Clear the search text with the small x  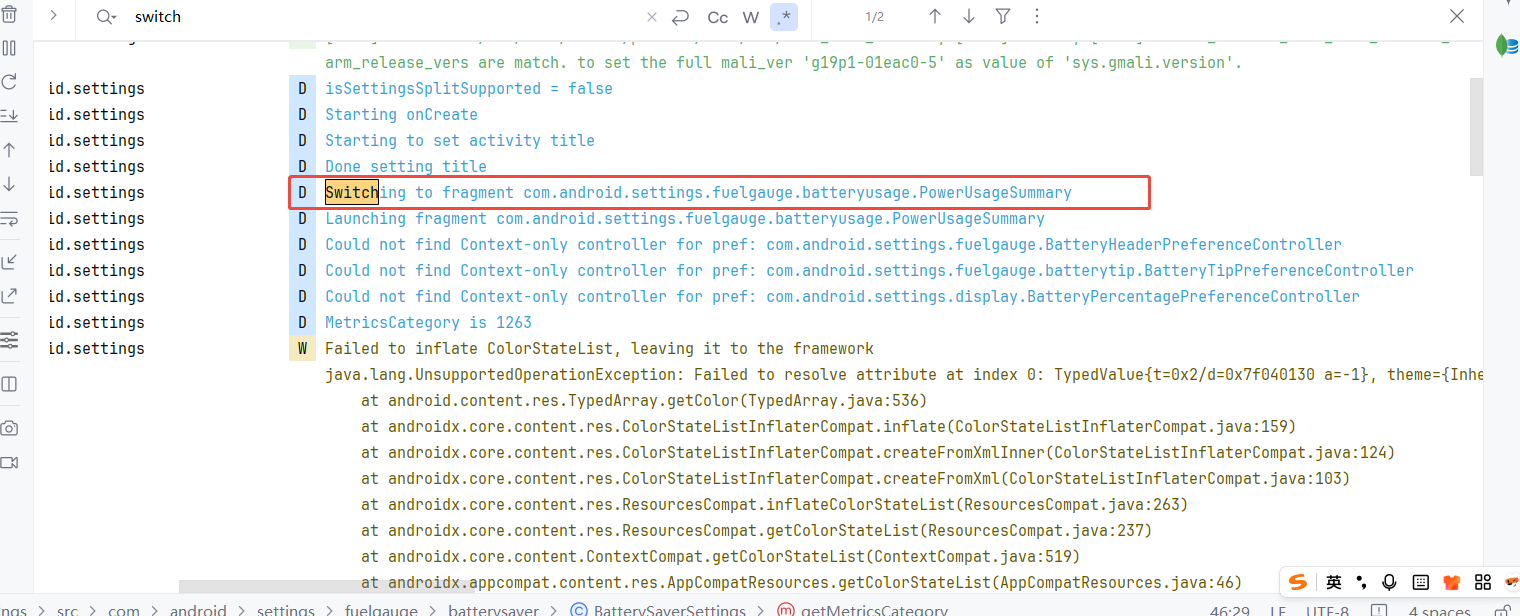(652, 17)
